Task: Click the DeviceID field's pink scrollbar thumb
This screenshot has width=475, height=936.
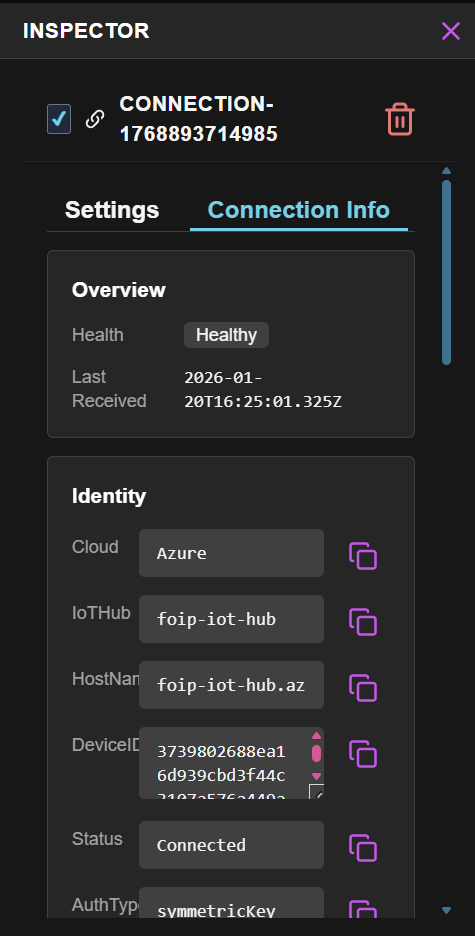Action: point(316,753)
